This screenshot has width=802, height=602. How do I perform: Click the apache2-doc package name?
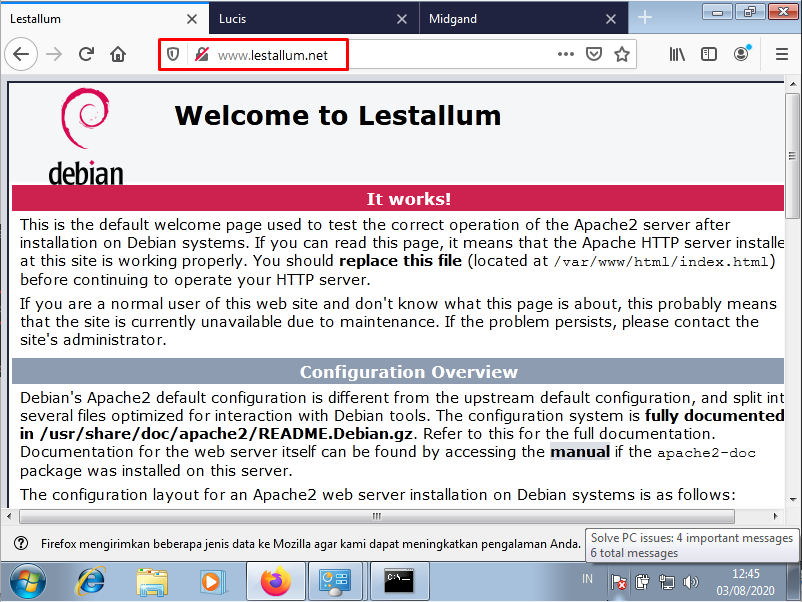tap(706, 453)
